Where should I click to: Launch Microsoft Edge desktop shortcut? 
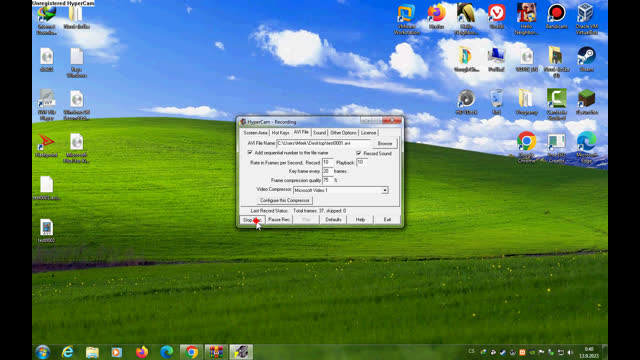click(587, 146)
